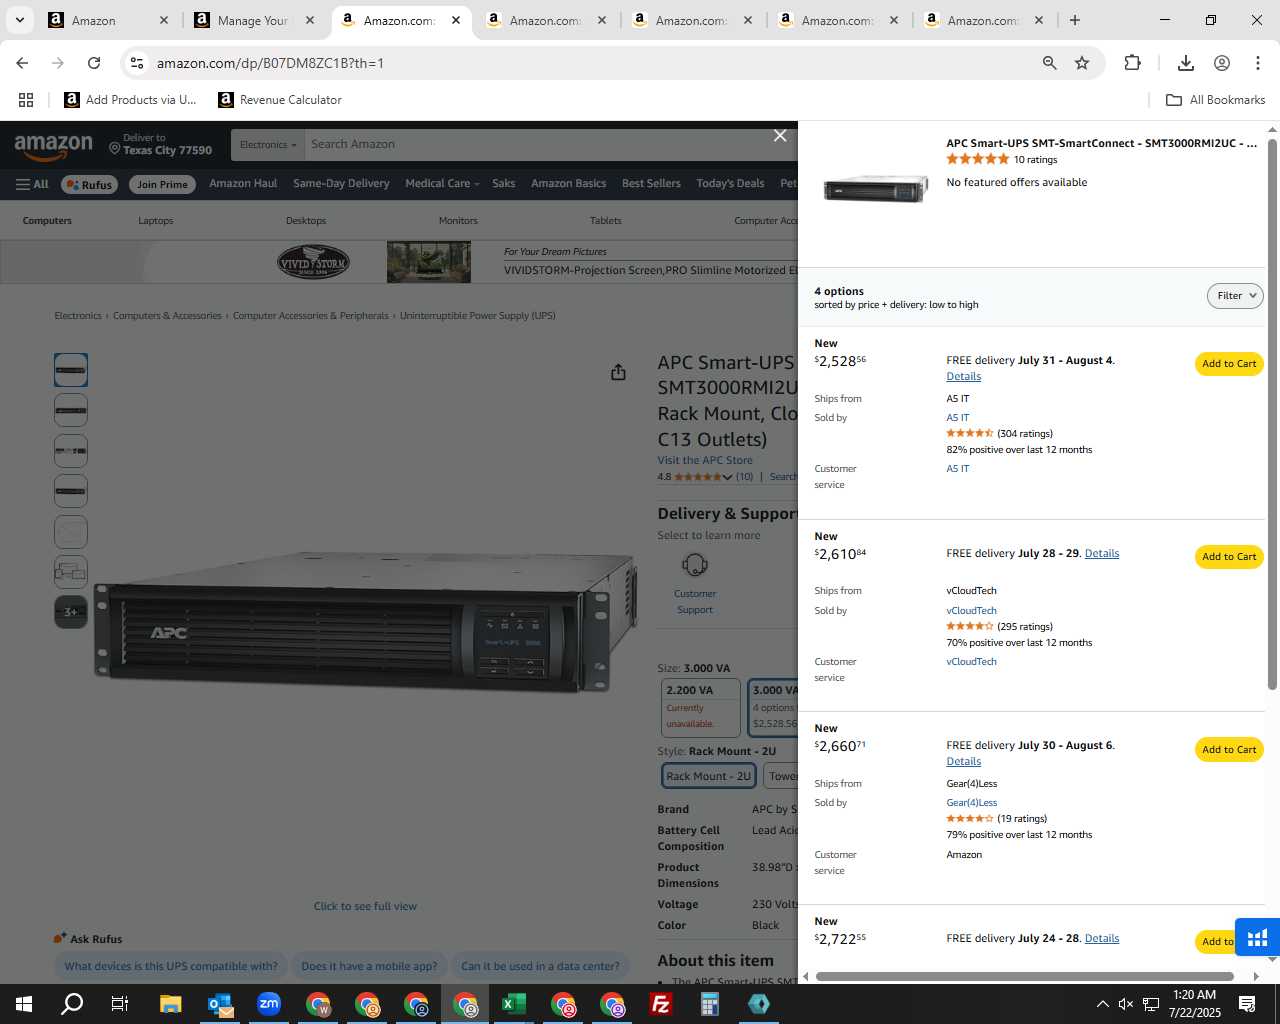Image resolution: width=1280 pixels, height=1024 pixels.
Task: Expand the Medical Care menu
Action: tap(442, 184)
